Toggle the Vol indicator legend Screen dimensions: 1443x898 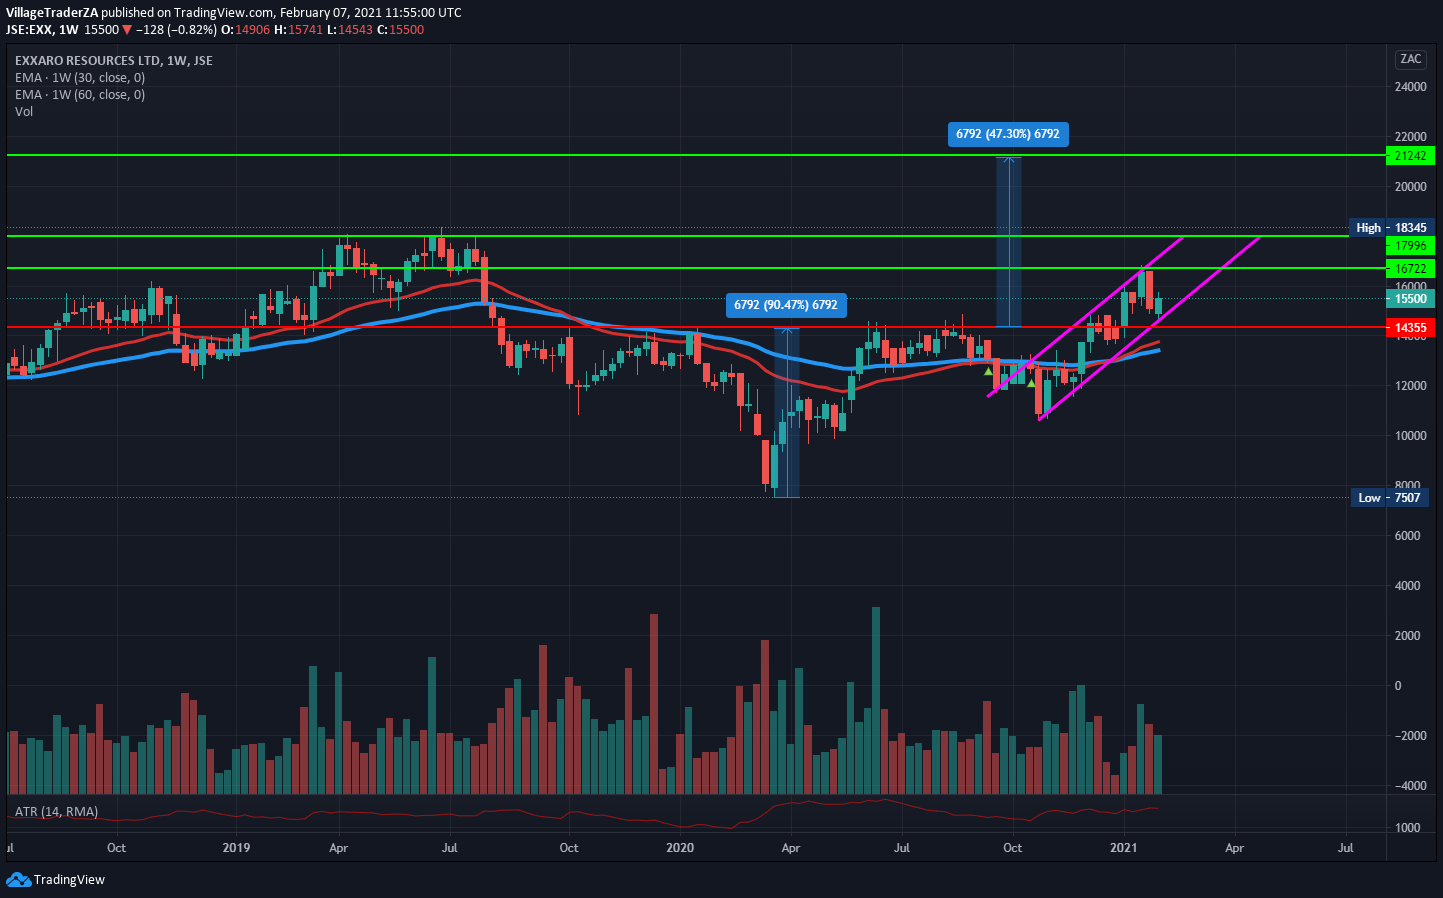point(24,112)
